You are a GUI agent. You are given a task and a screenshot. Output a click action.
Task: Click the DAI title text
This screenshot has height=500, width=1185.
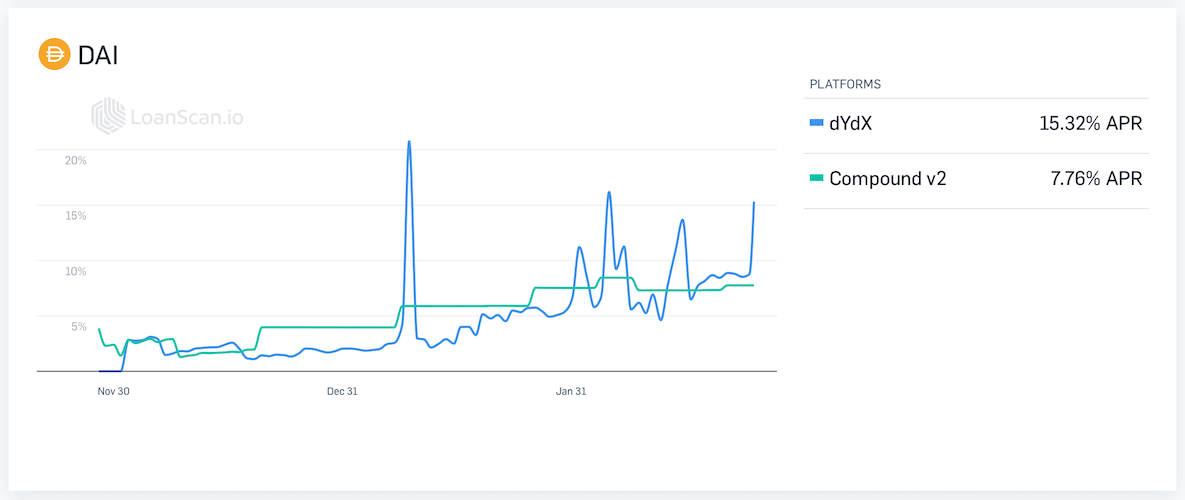pos(98,55)
